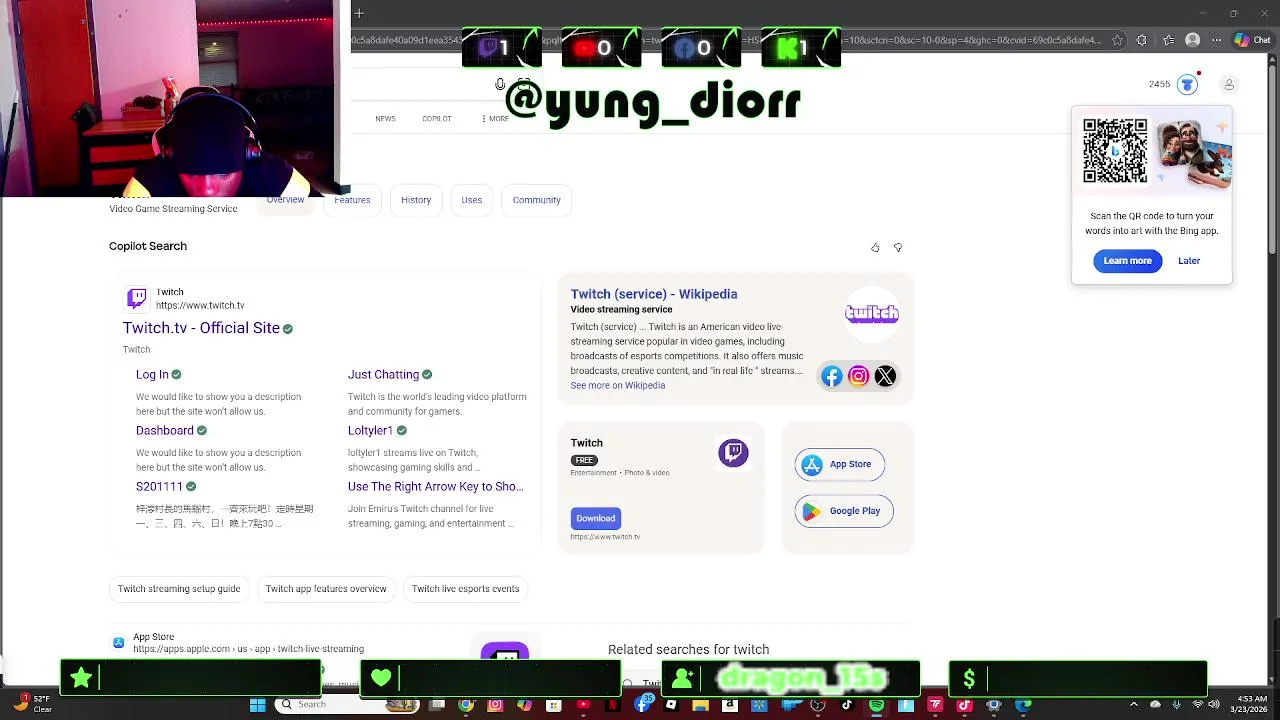Screen dimensions: 1280x720
Task: Switch to the Community tab
Action: [537, 200]
